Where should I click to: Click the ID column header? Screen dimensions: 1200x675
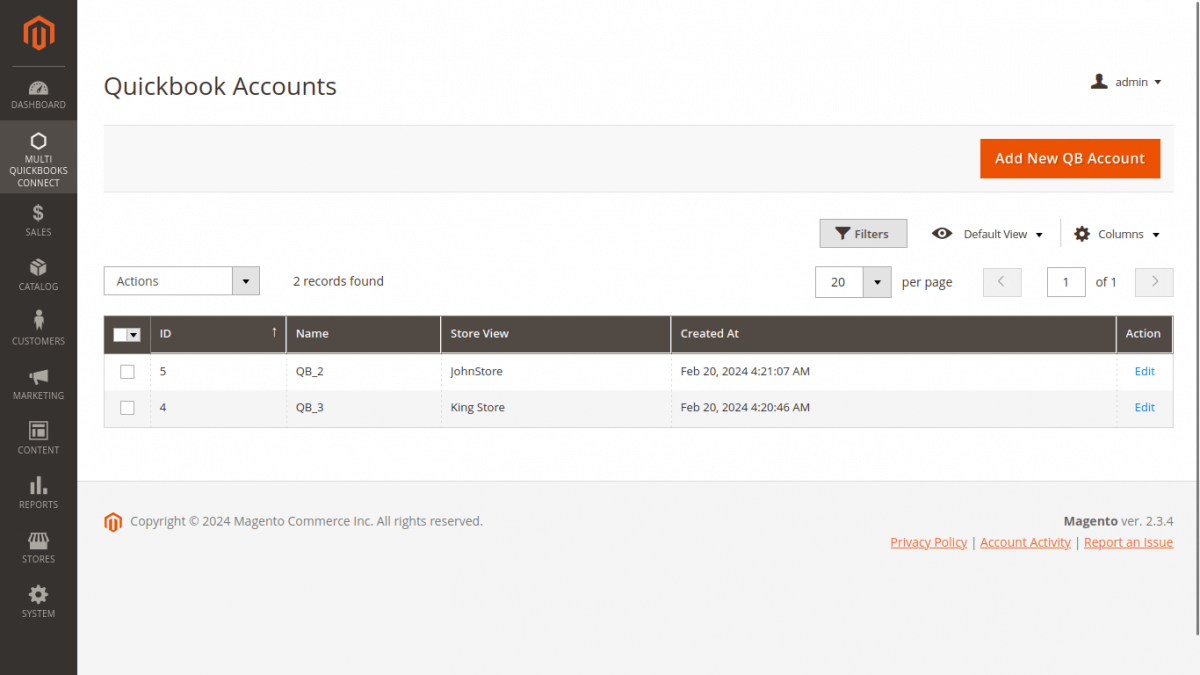218,334
